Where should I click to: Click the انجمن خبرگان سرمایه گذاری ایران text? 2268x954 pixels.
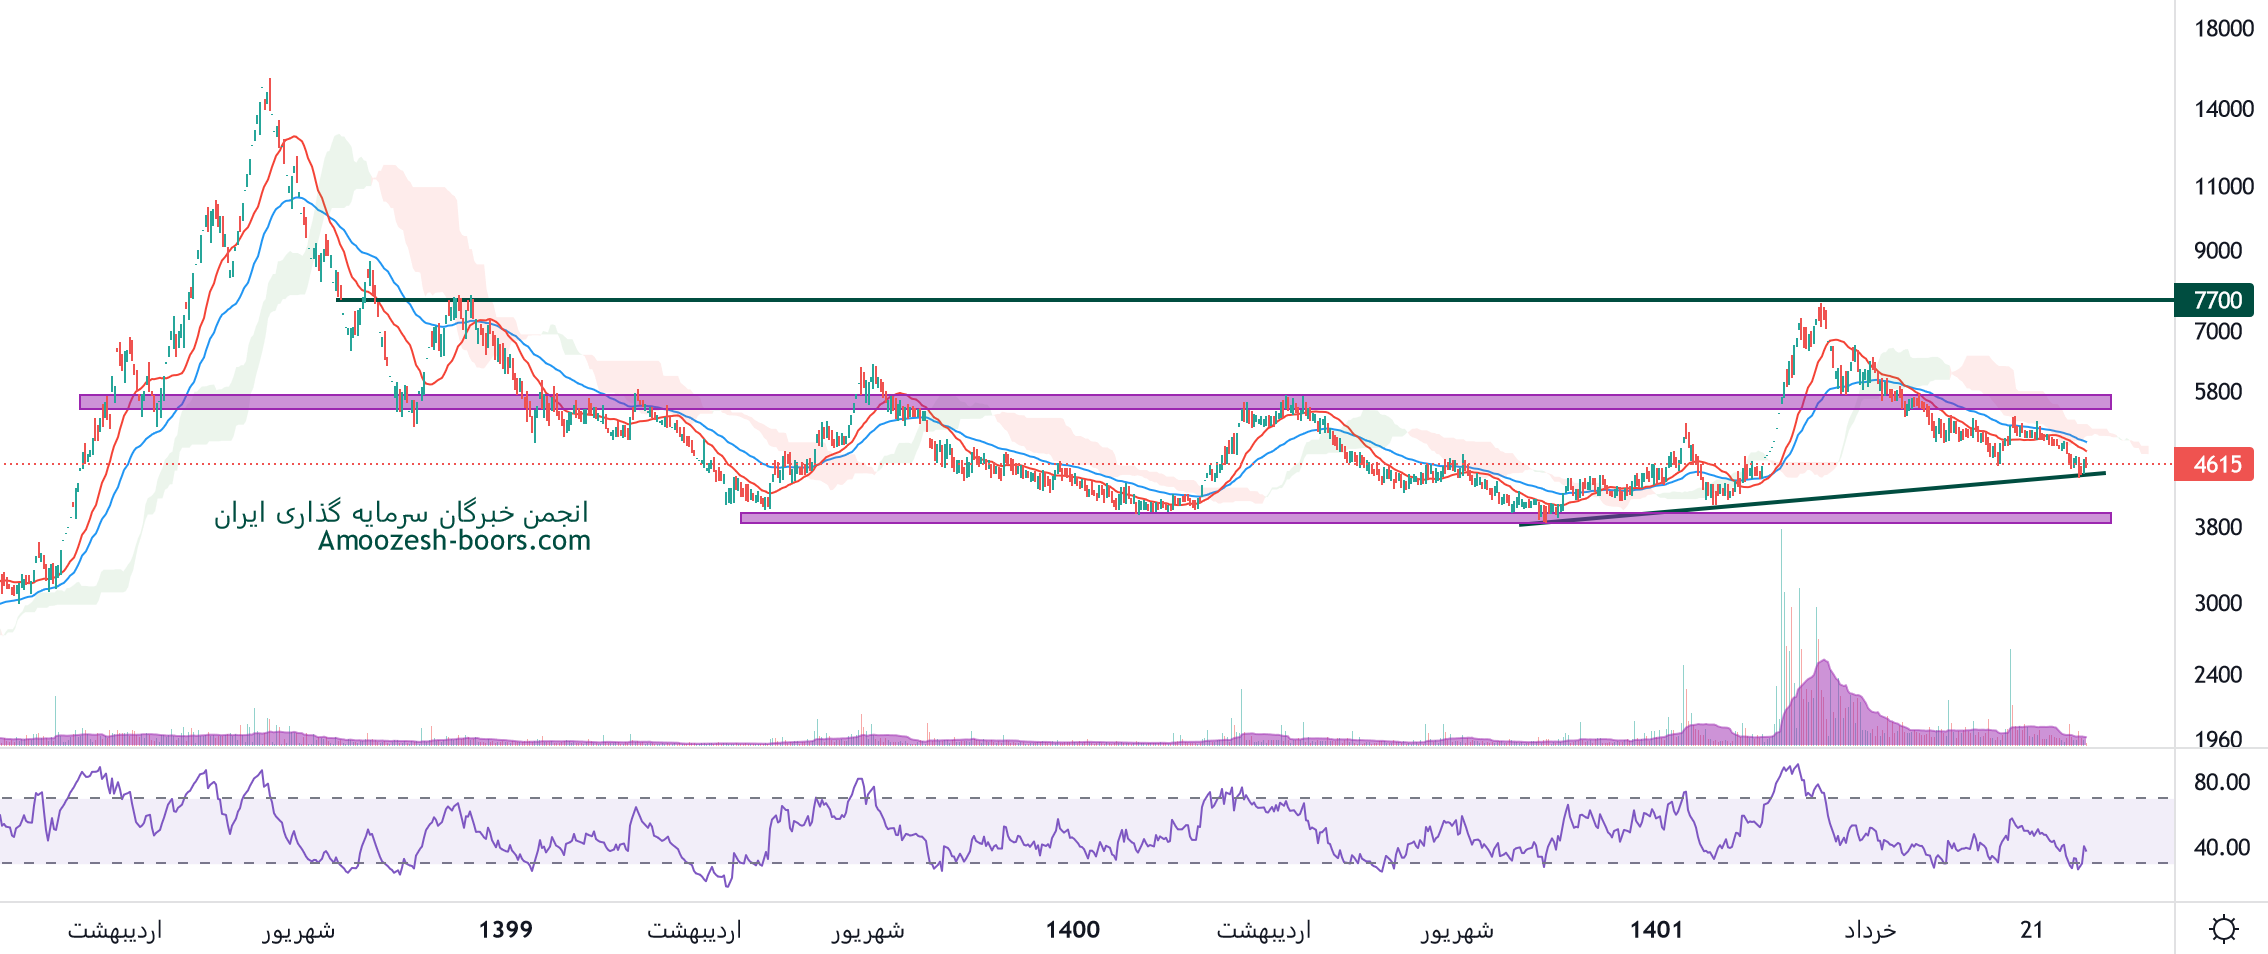point(402,513)
